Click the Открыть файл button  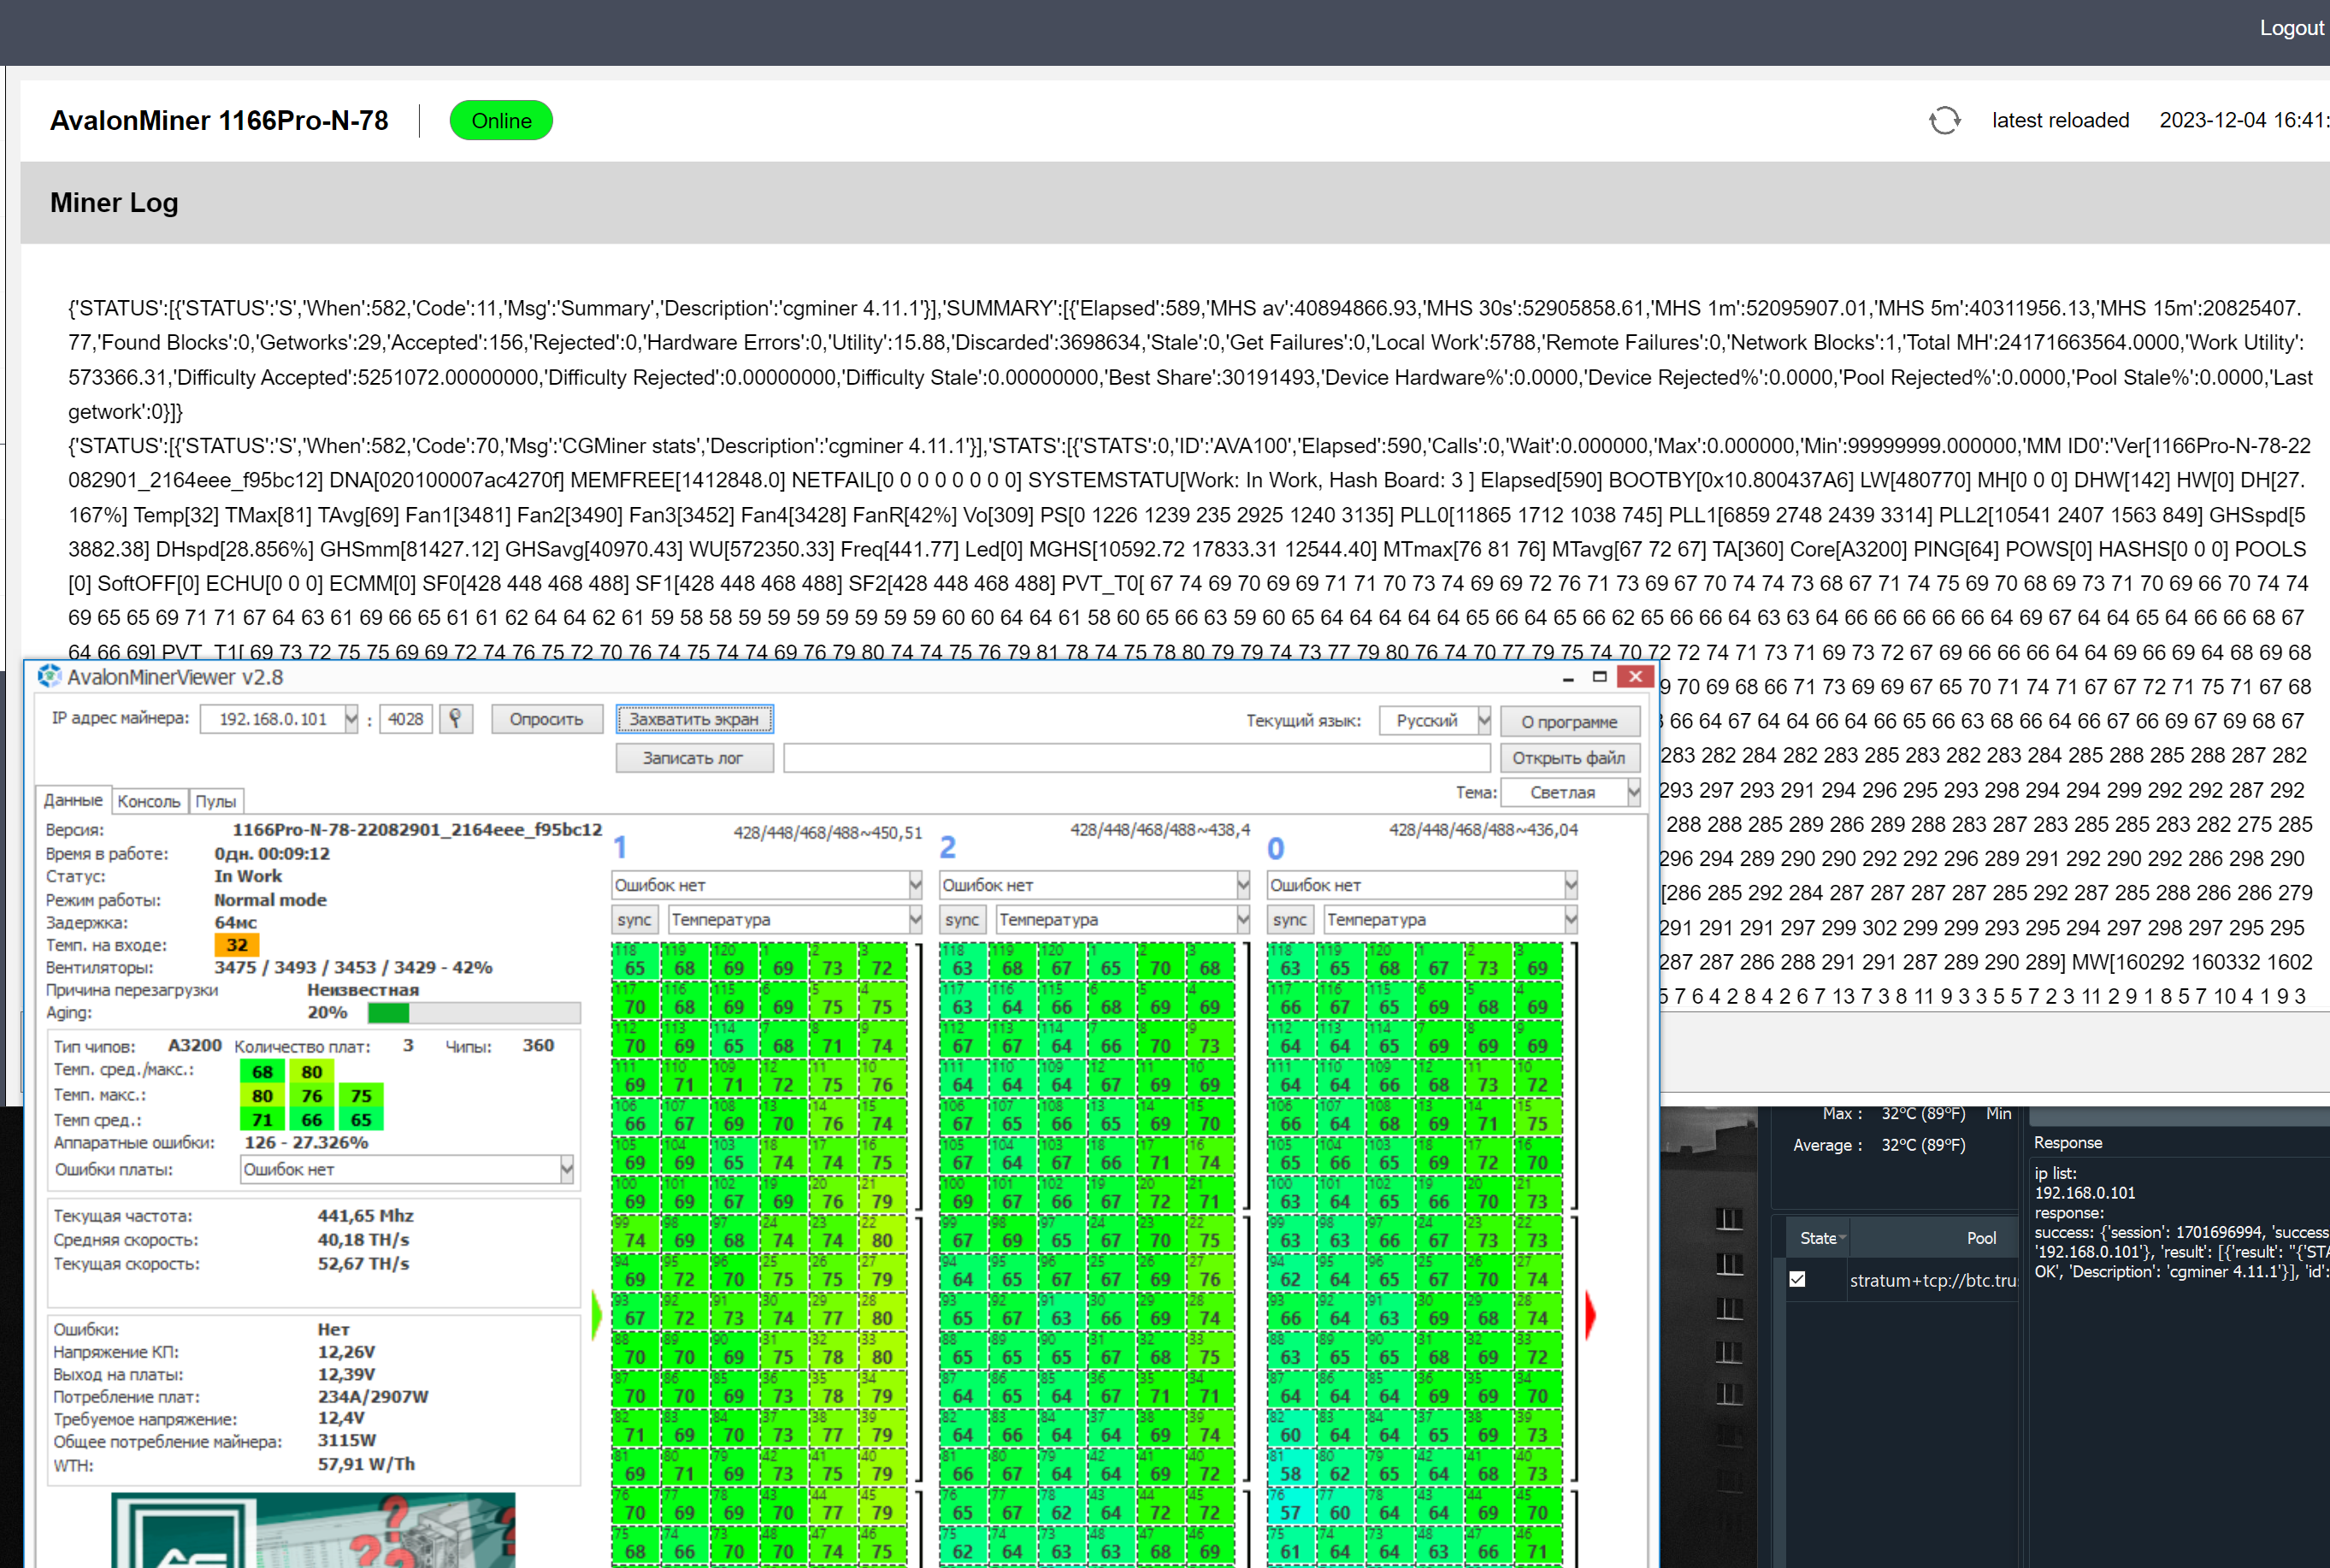coord(1569,758)
